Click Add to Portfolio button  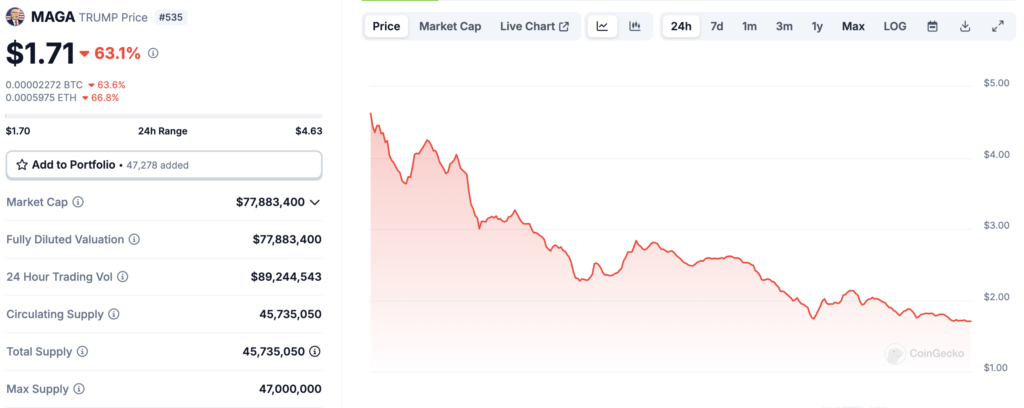164,165
